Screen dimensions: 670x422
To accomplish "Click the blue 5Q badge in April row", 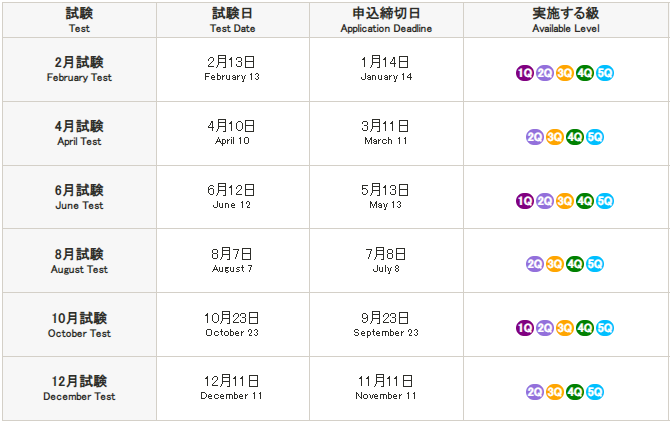I will point(595,137).
